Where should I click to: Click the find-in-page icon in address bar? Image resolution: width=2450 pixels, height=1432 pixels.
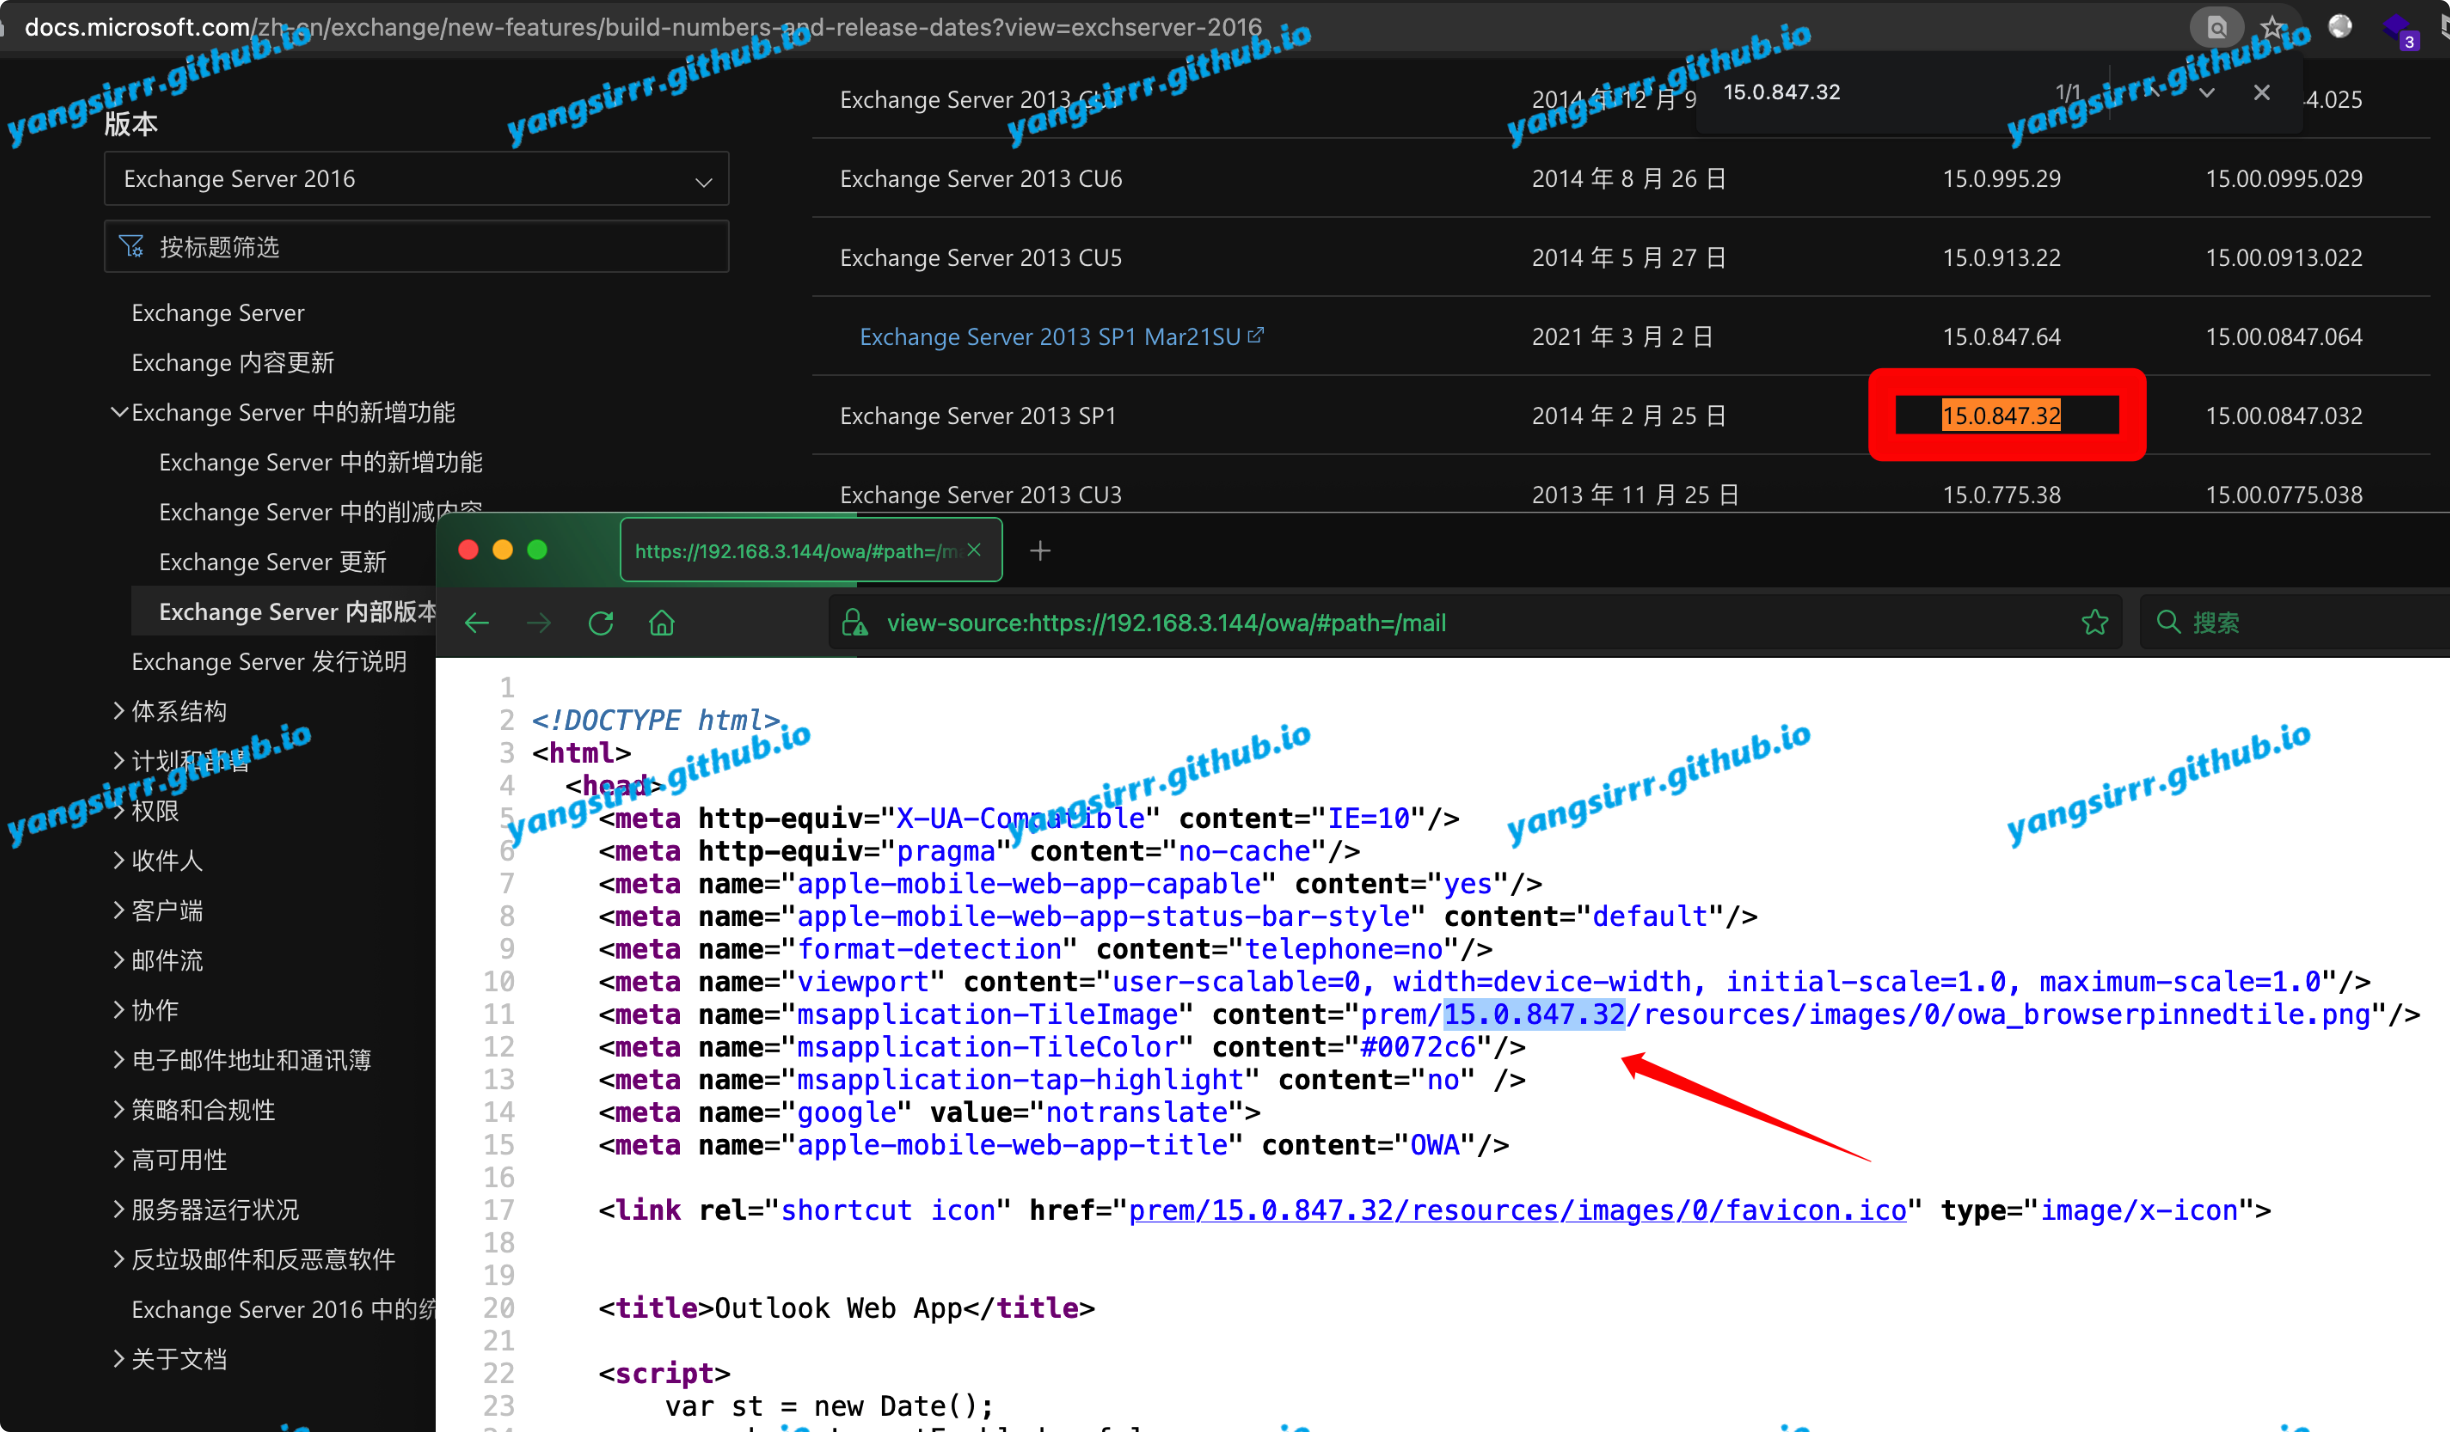(x=2216, y=27)
